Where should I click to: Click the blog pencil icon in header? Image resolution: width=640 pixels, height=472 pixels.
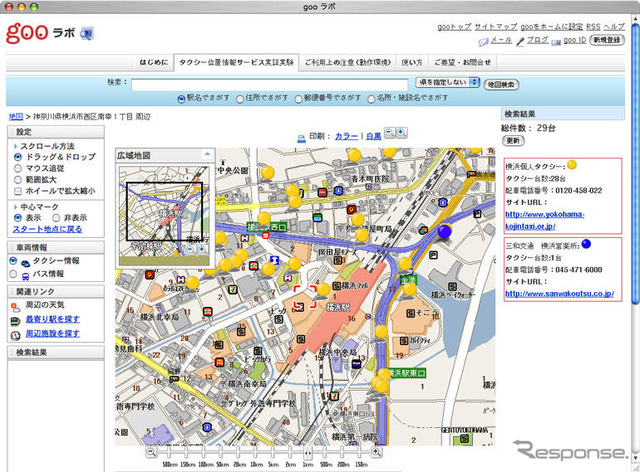[x=520, y=41]
